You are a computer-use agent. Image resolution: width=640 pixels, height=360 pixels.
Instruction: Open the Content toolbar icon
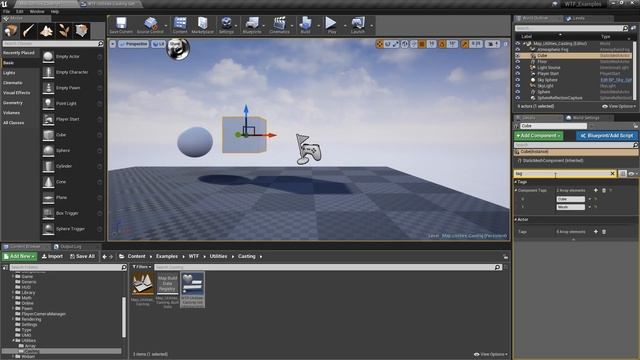[x=180, y=25]
